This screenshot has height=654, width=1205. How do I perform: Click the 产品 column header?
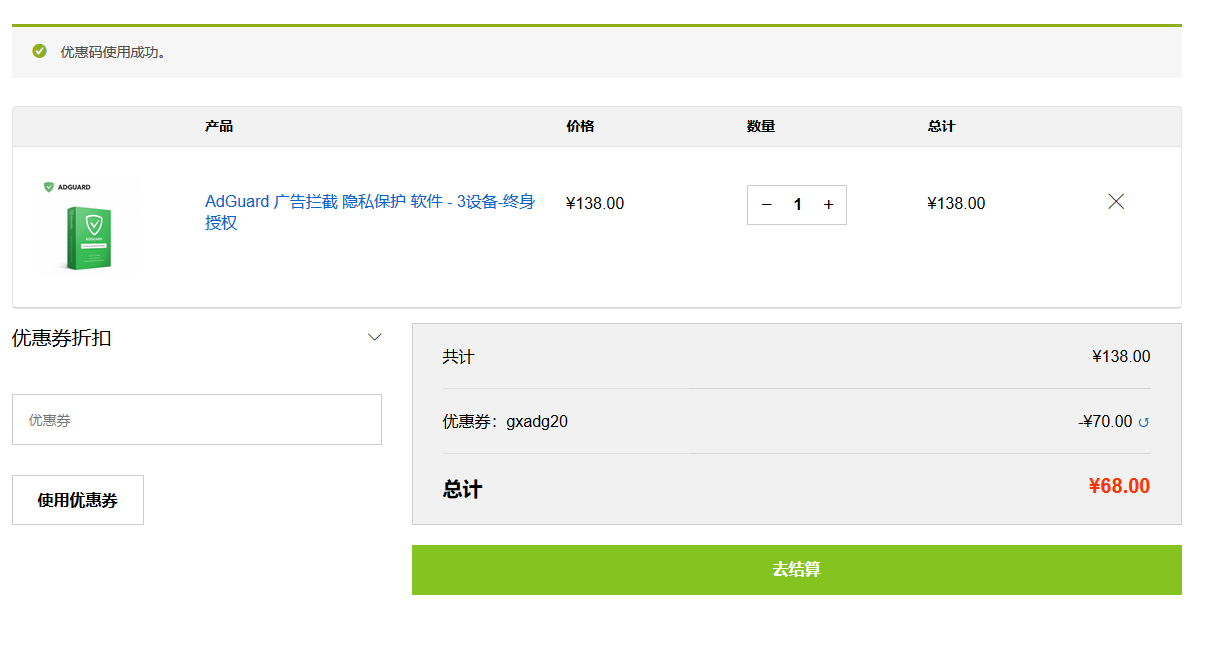(219, 127)
